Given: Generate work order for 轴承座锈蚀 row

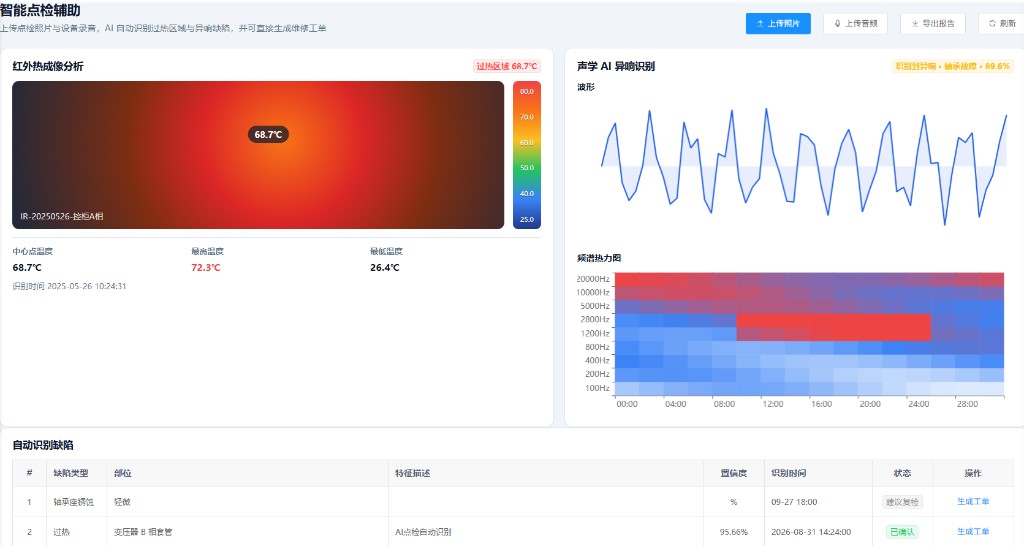Looking at the screenshot, I should coord(972,502).
